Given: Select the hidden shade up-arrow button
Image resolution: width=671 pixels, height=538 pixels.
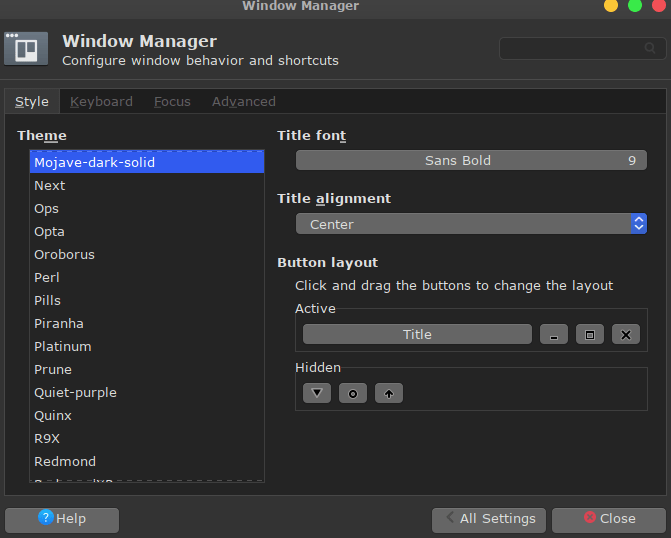Looking at the screenshot, I should point(389,393).
